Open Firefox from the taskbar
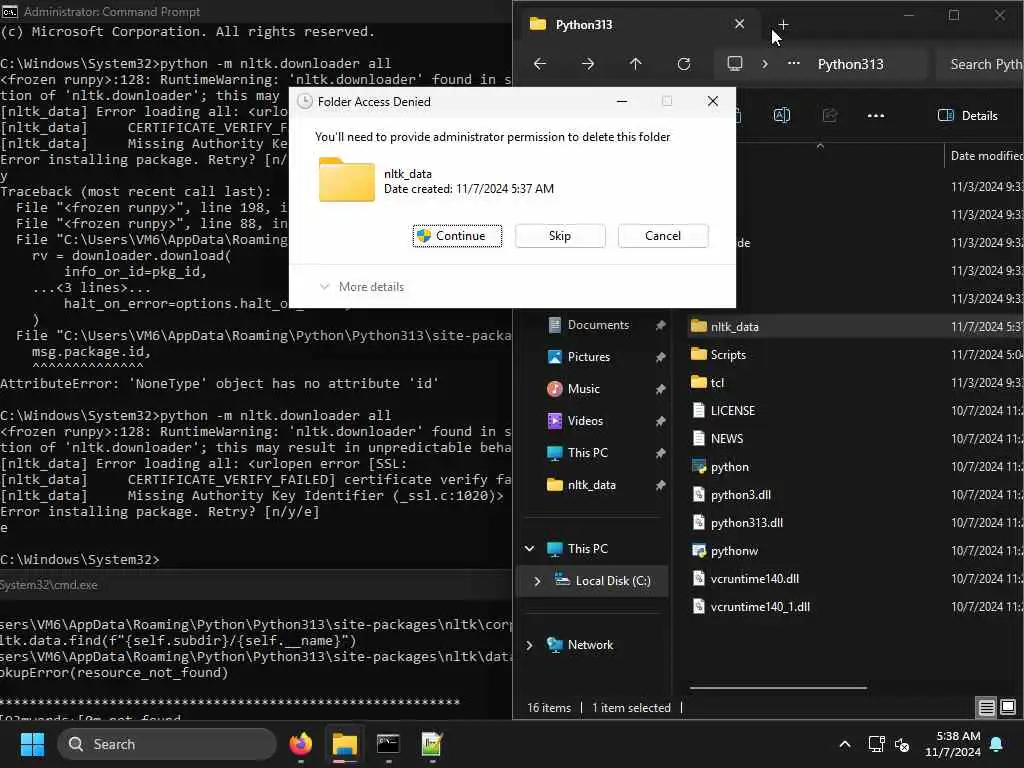This screenshot has width=1024, height=768. (x=300, y=744)
